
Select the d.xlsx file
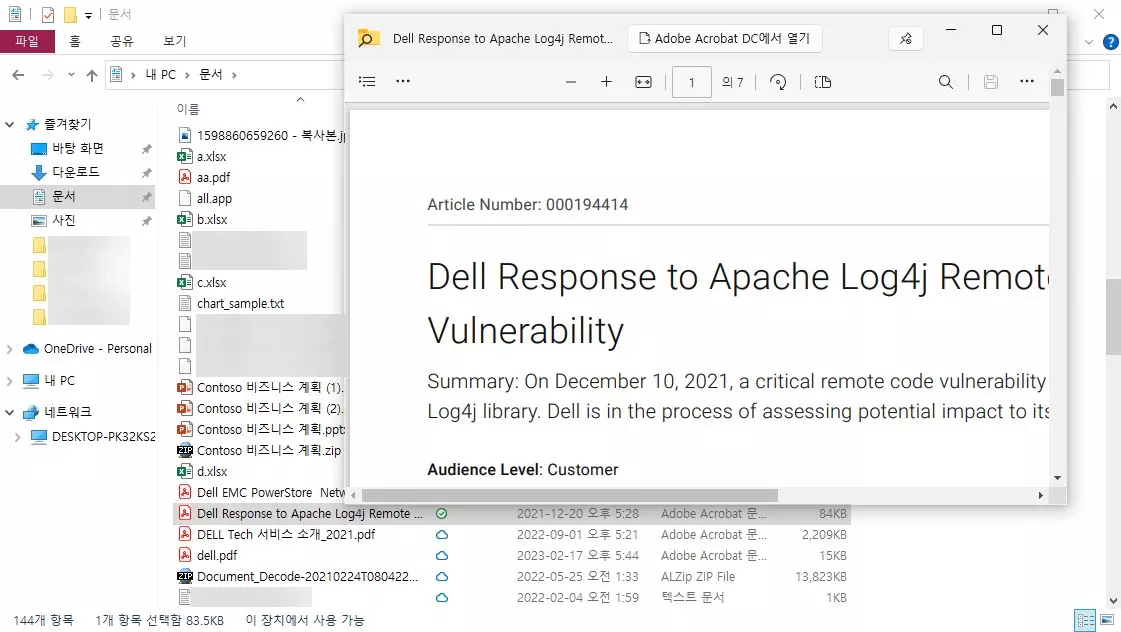[x=212, y=472]
